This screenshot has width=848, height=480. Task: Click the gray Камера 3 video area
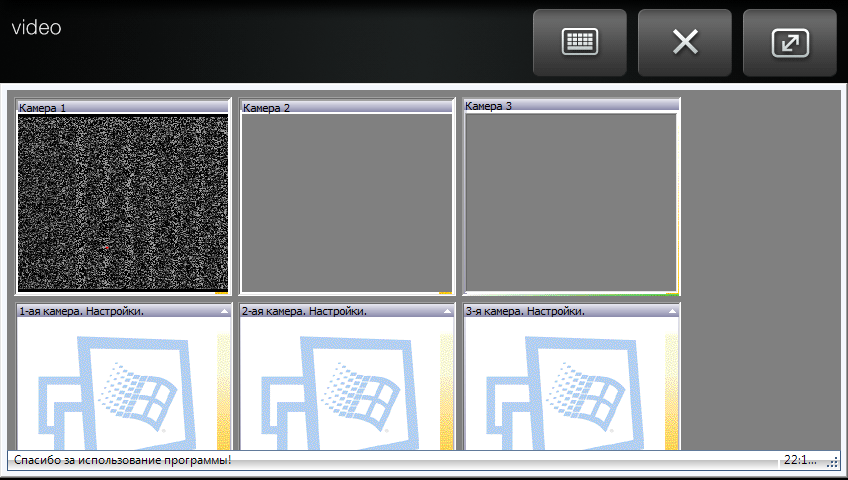[571, 202]
